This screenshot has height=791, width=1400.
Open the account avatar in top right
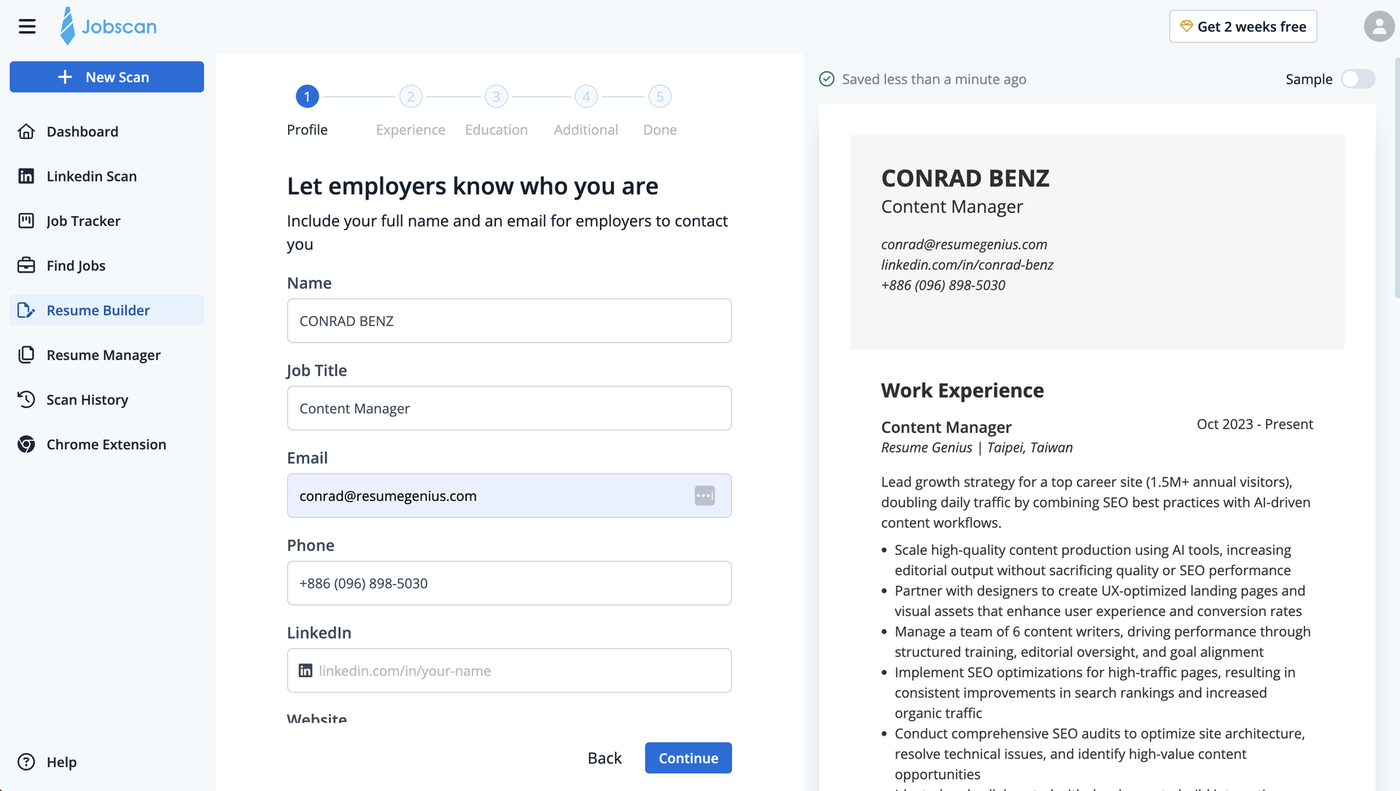1378,26
